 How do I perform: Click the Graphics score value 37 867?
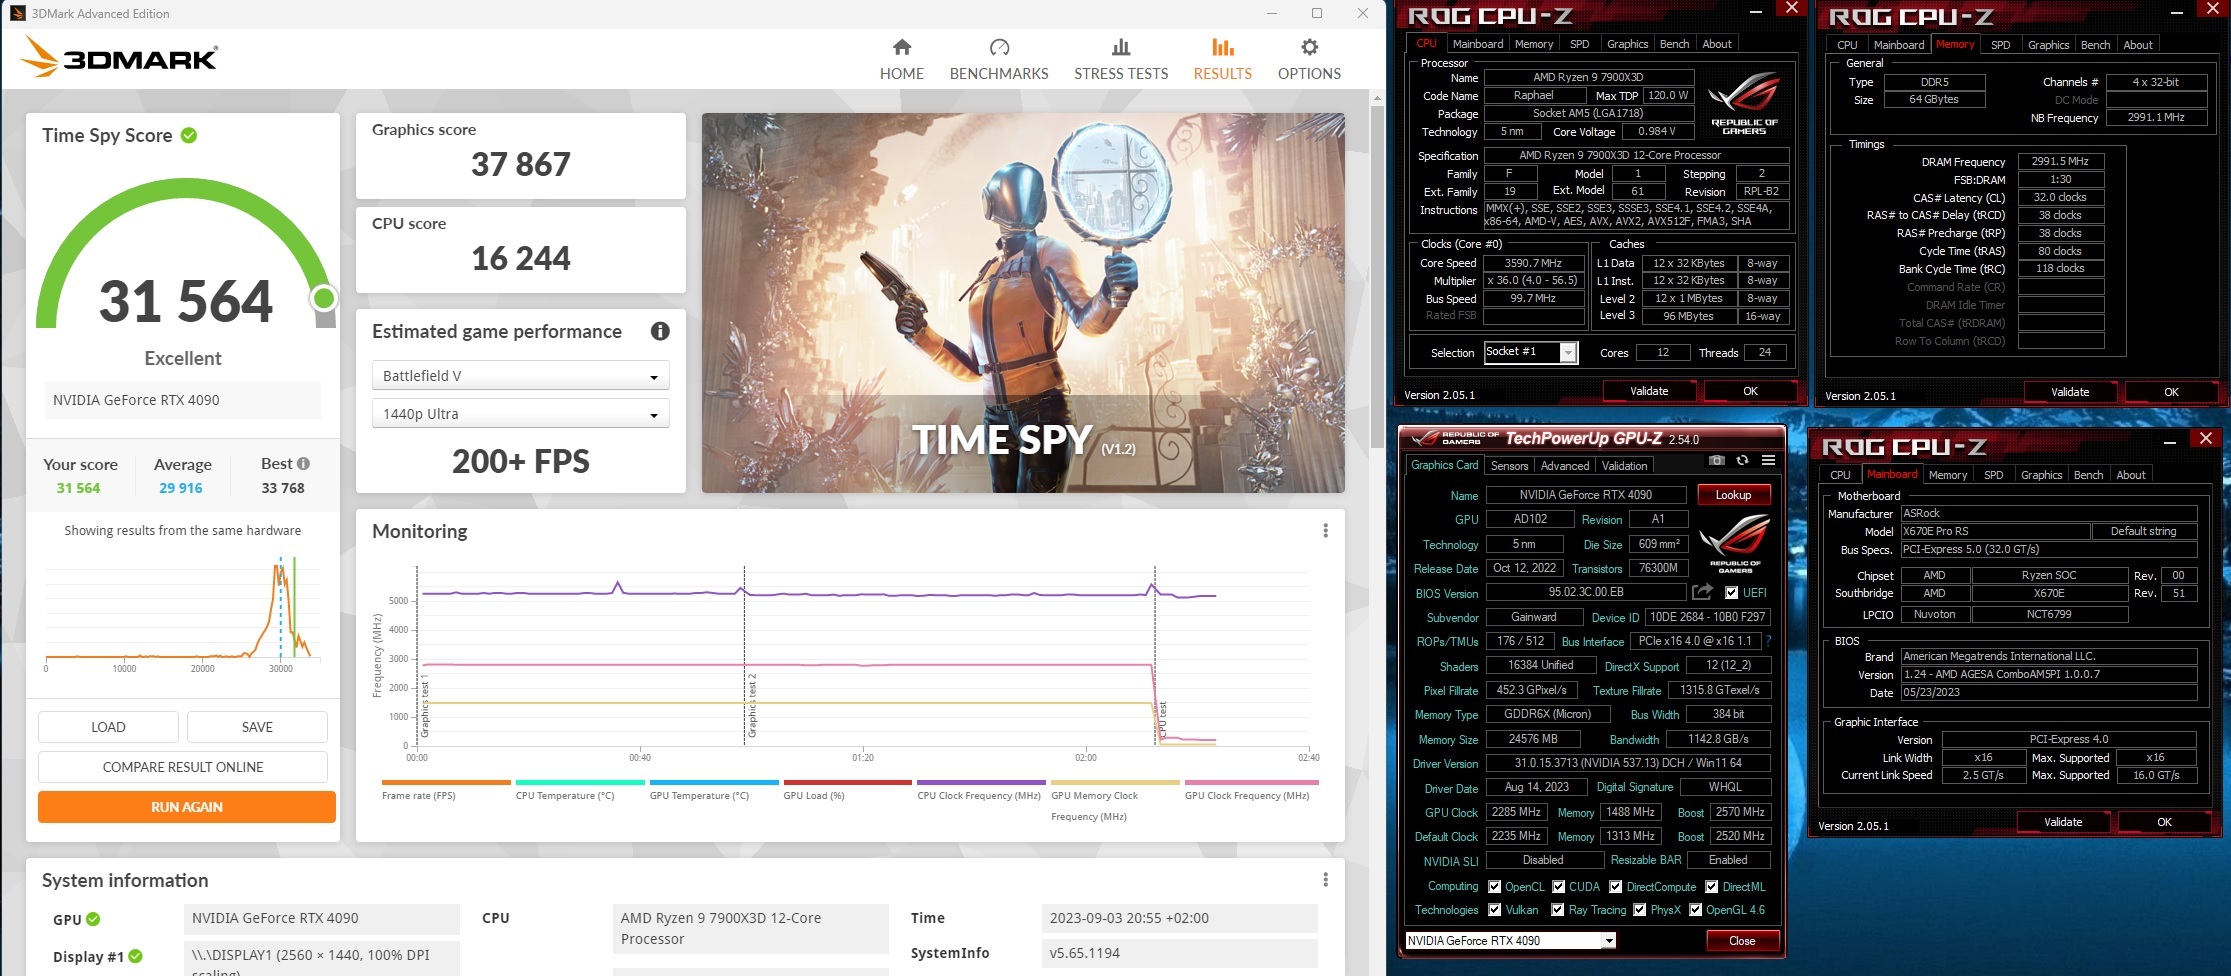(521, 164)
